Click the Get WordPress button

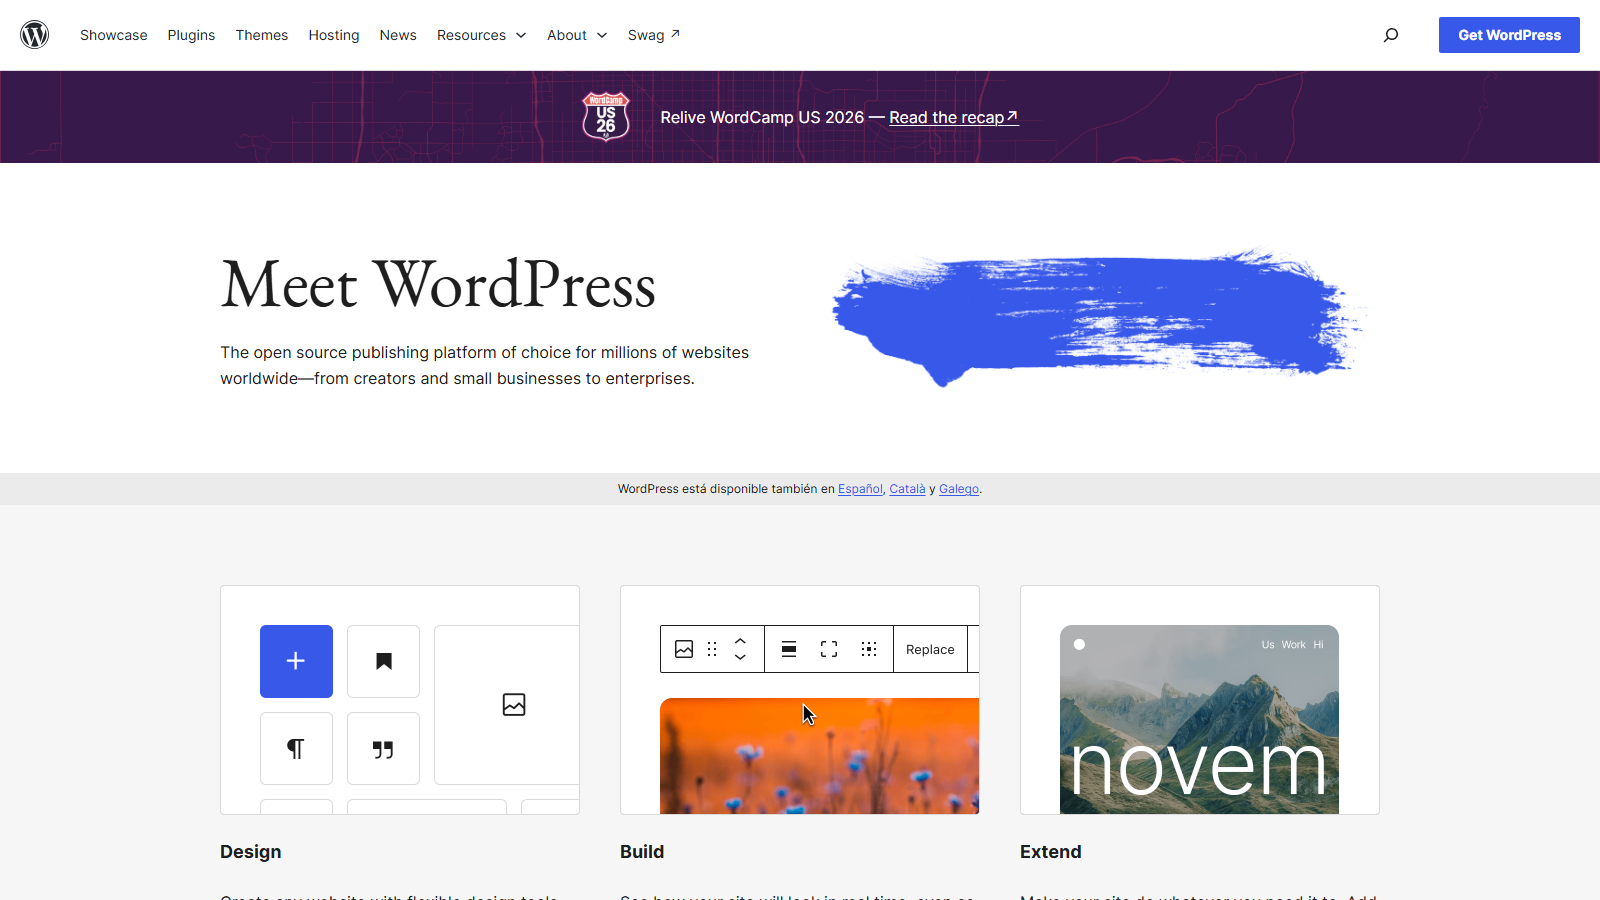coord(1509,35)
